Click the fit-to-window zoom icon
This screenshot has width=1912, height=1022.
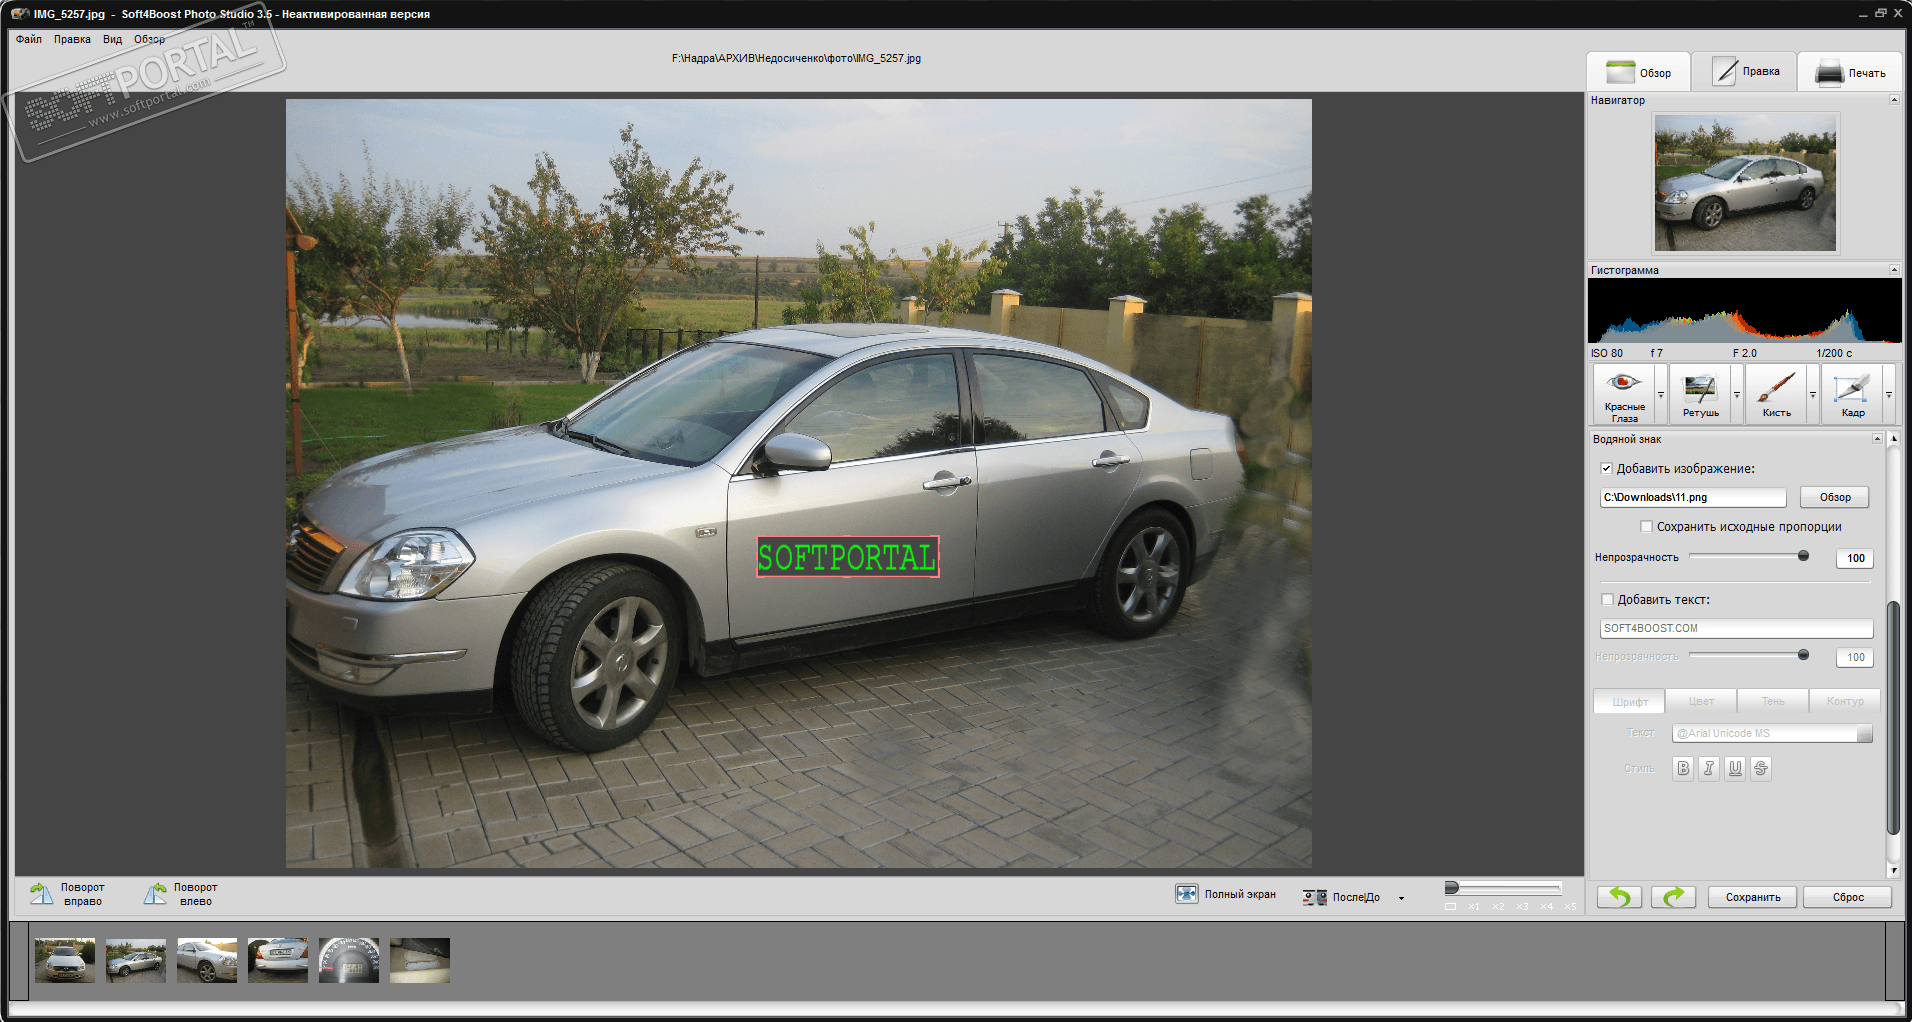(x=1450, y=906)
